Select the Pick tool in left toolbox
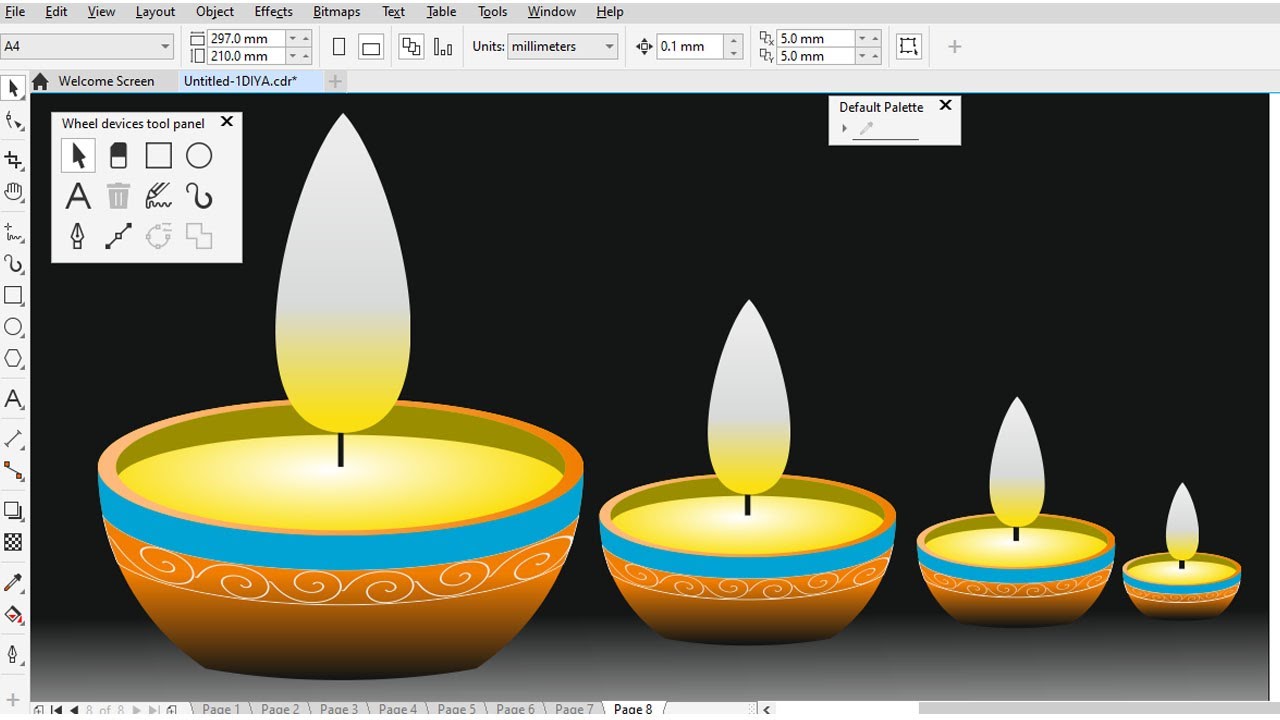The height and width of the screenshot is (720, 1280). 13,89
